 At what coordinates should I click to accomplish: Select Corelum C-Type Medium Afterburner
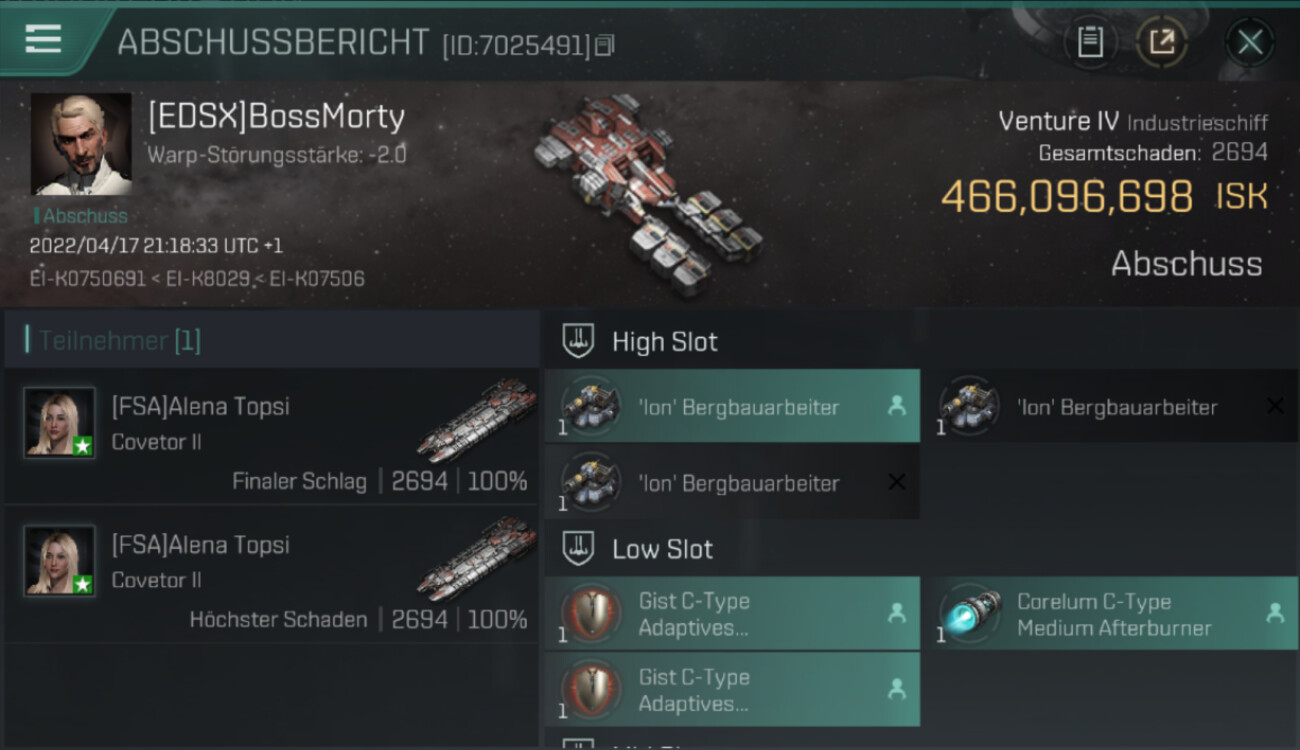pyautogui.click(x=1110, y=613)
